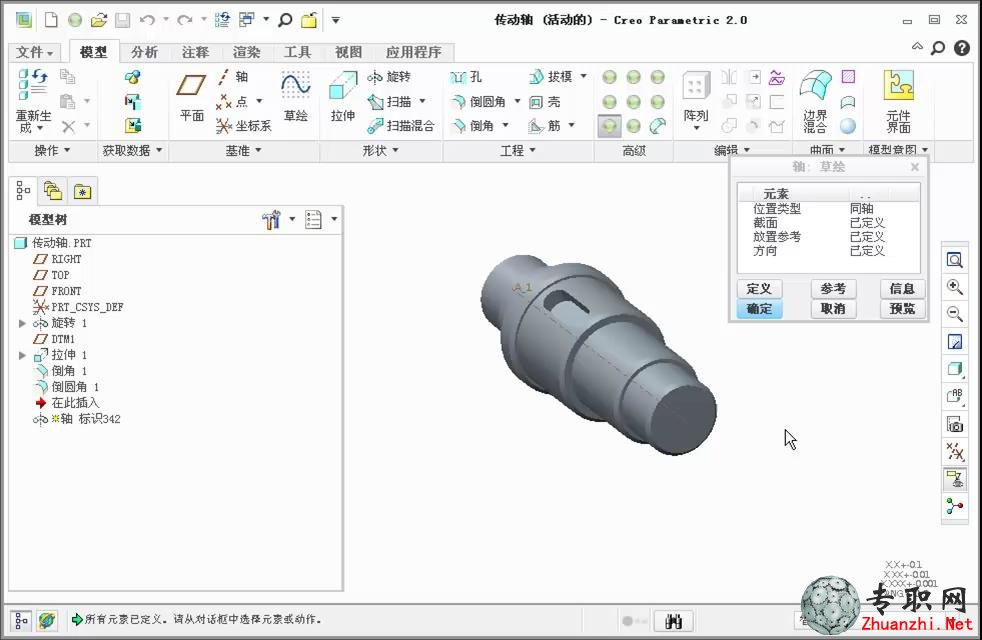The width and height of the screenshot is (982, 640).
Task: Click the 参考 button in dialog
Action: pos(833,289)
